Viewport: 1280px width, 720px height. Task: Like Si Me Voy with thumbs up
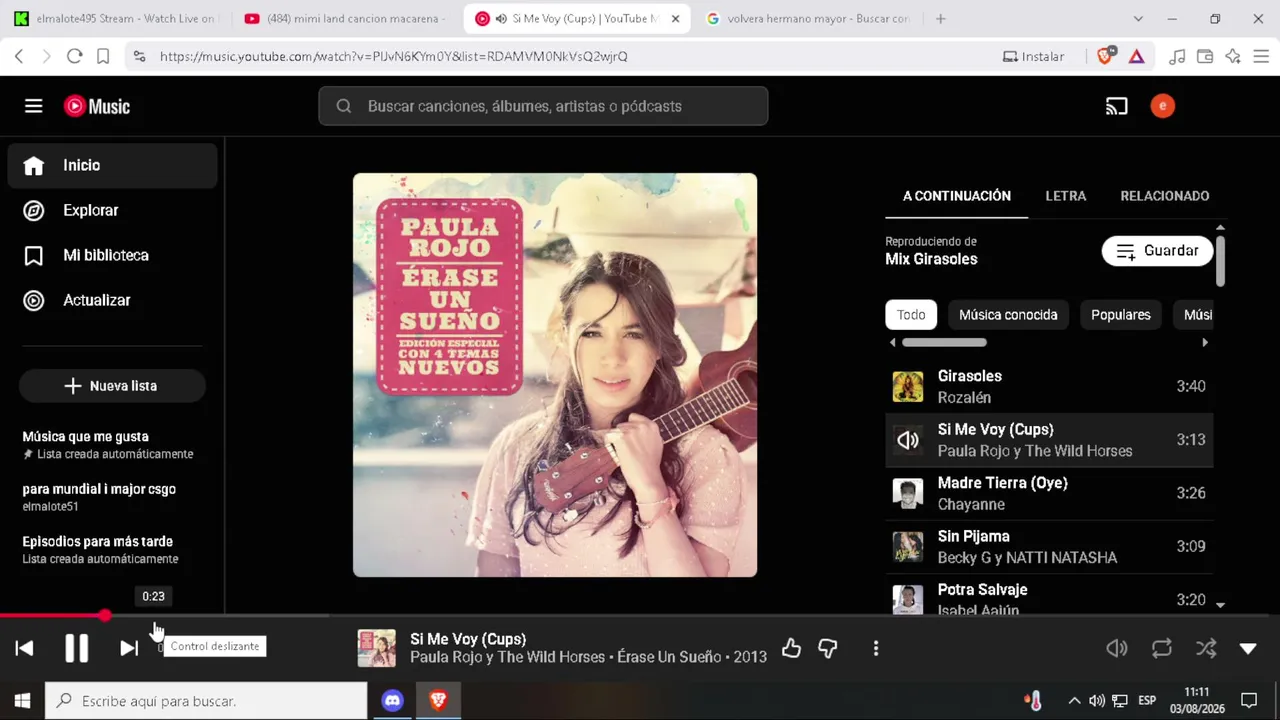coord(791,648)
